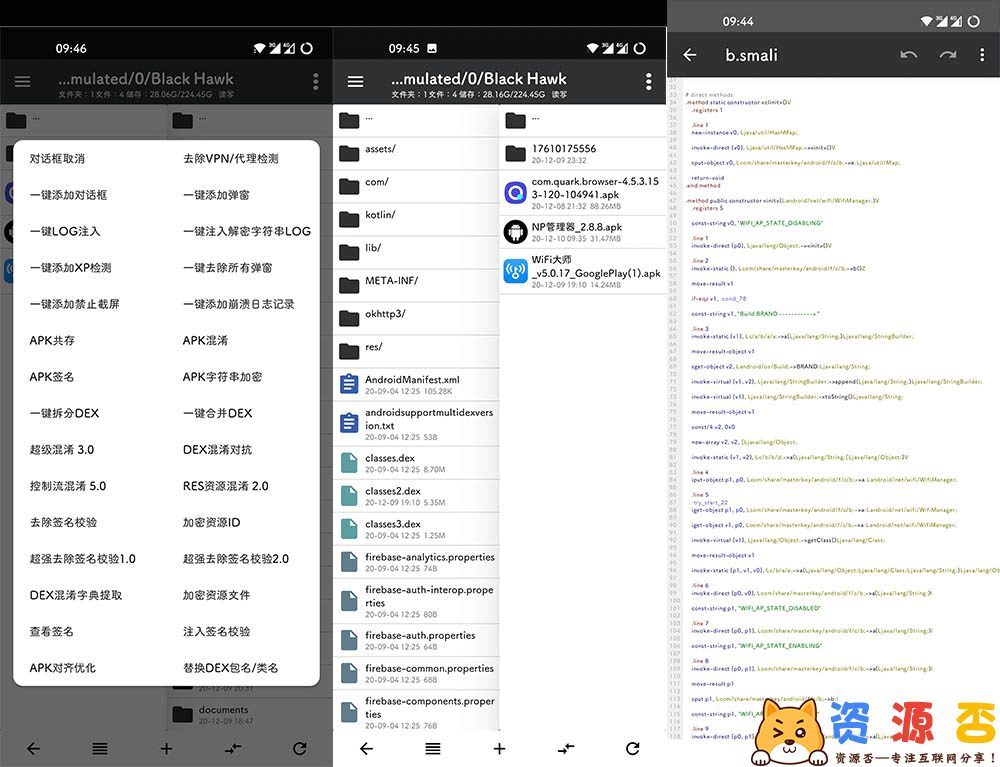Open hamburger menu in middle file manager
This screenshot has width=1000, height=767.
coord(355,81)
